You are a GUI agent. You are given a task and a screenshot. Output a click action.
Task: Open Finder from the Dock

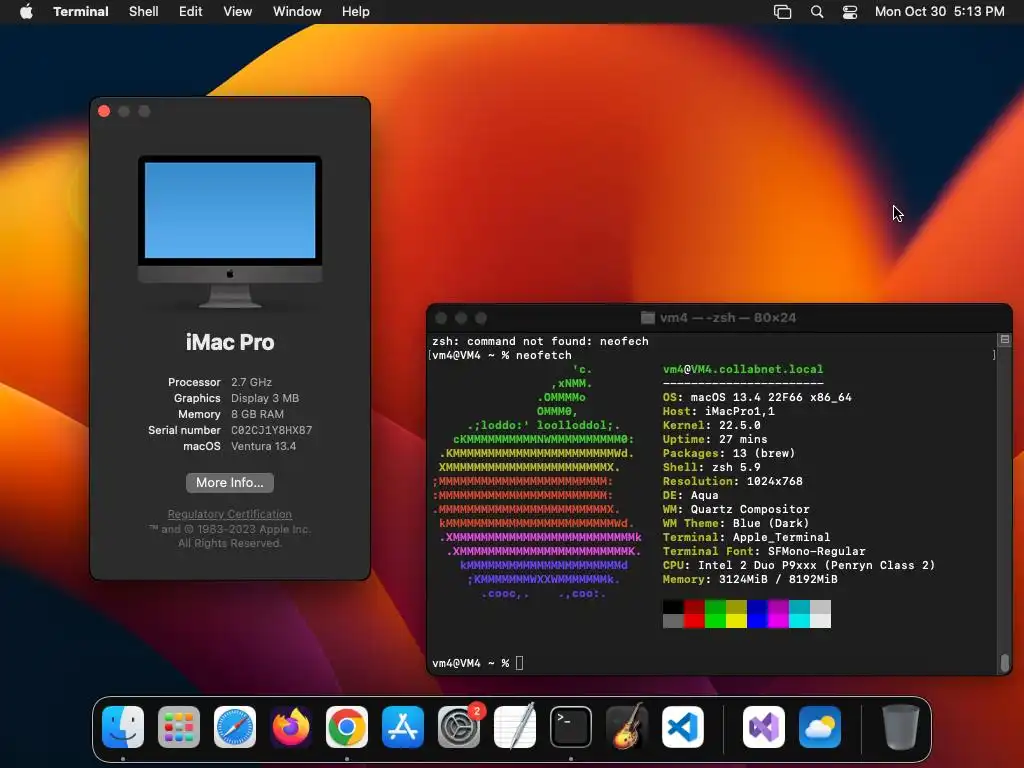pos(123,727)
